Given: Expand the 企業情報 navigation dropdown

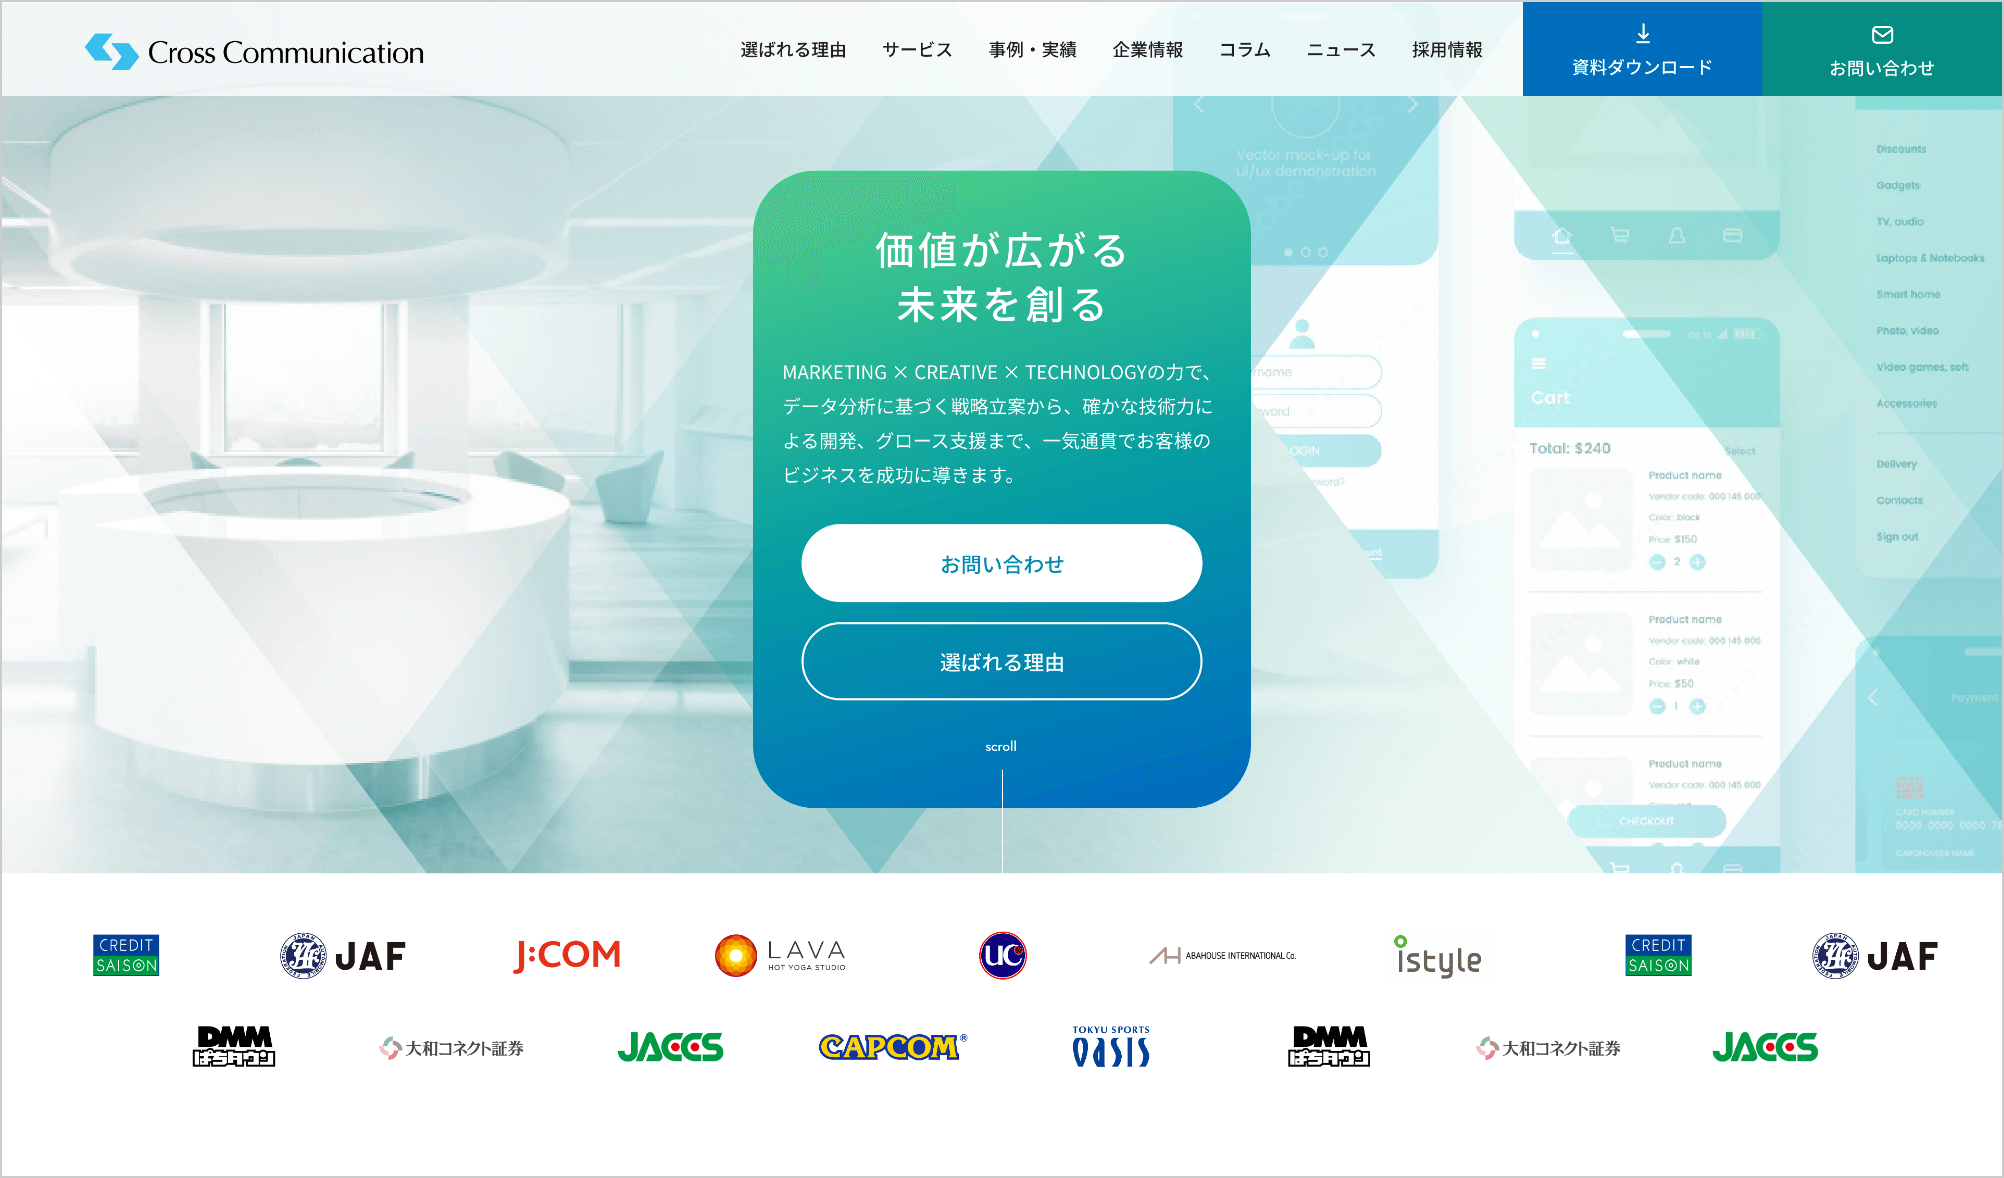Looking at the screenshot, I should pos(1149,50).
